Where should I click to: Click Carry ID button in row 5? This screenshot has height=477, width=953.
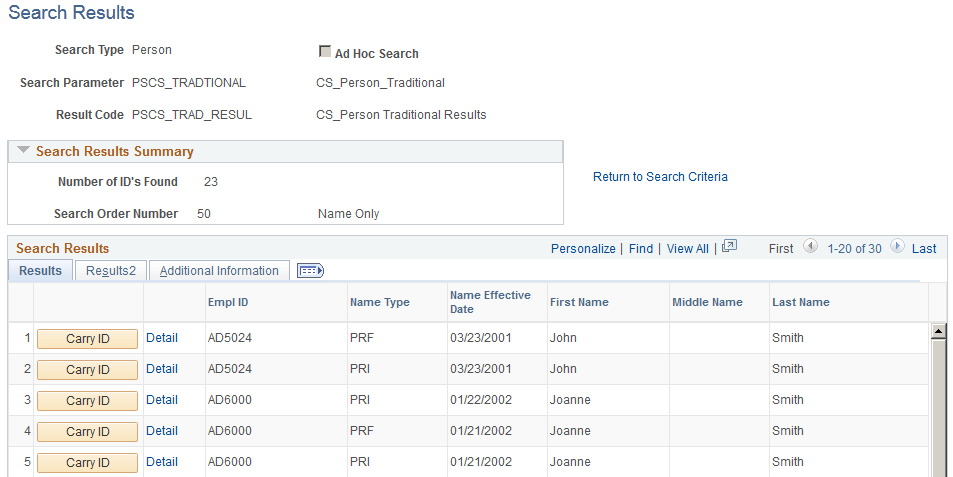(x=88, y=463)
